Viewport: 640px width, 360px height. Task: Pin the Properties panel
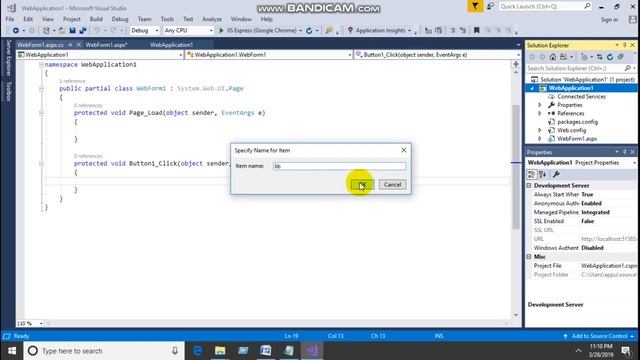(x=624, y=152)
